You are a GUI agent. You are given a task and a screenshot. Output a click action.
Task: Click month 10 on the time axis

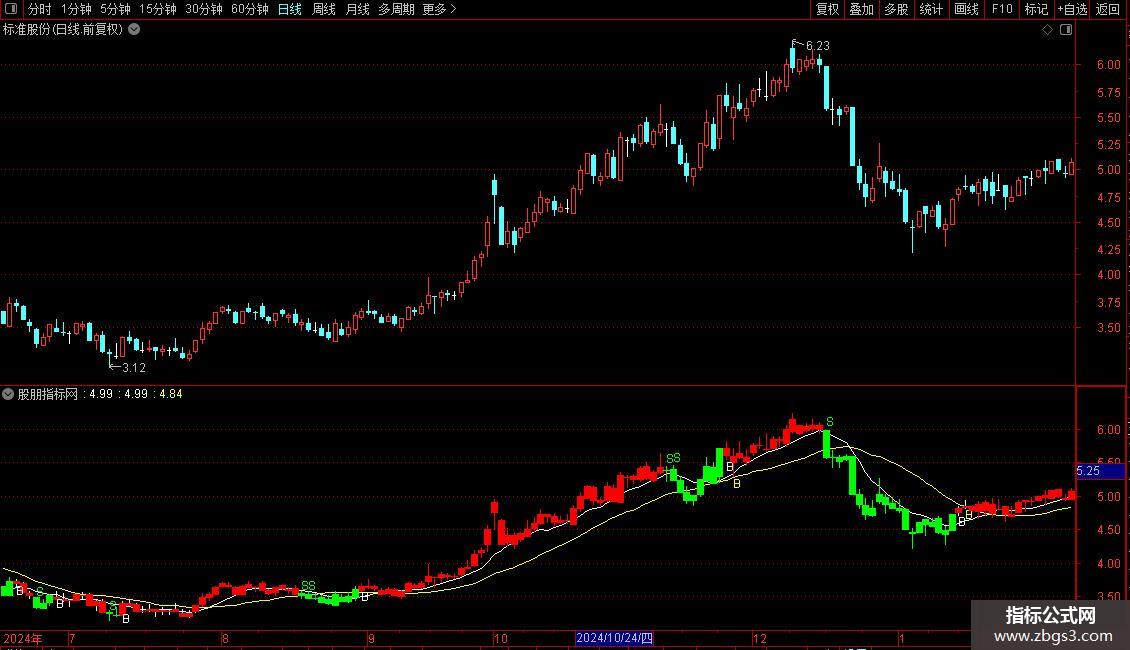501,638
